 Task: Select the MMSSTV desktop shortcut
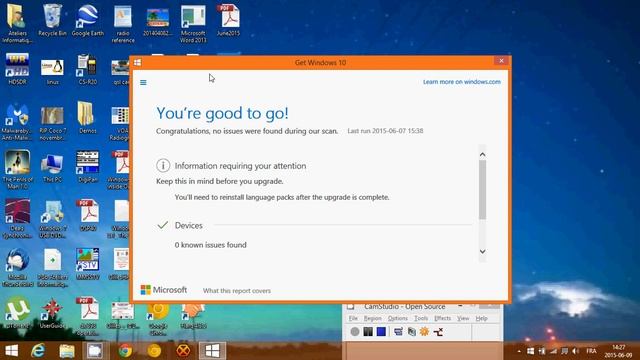tap(87, 264)
